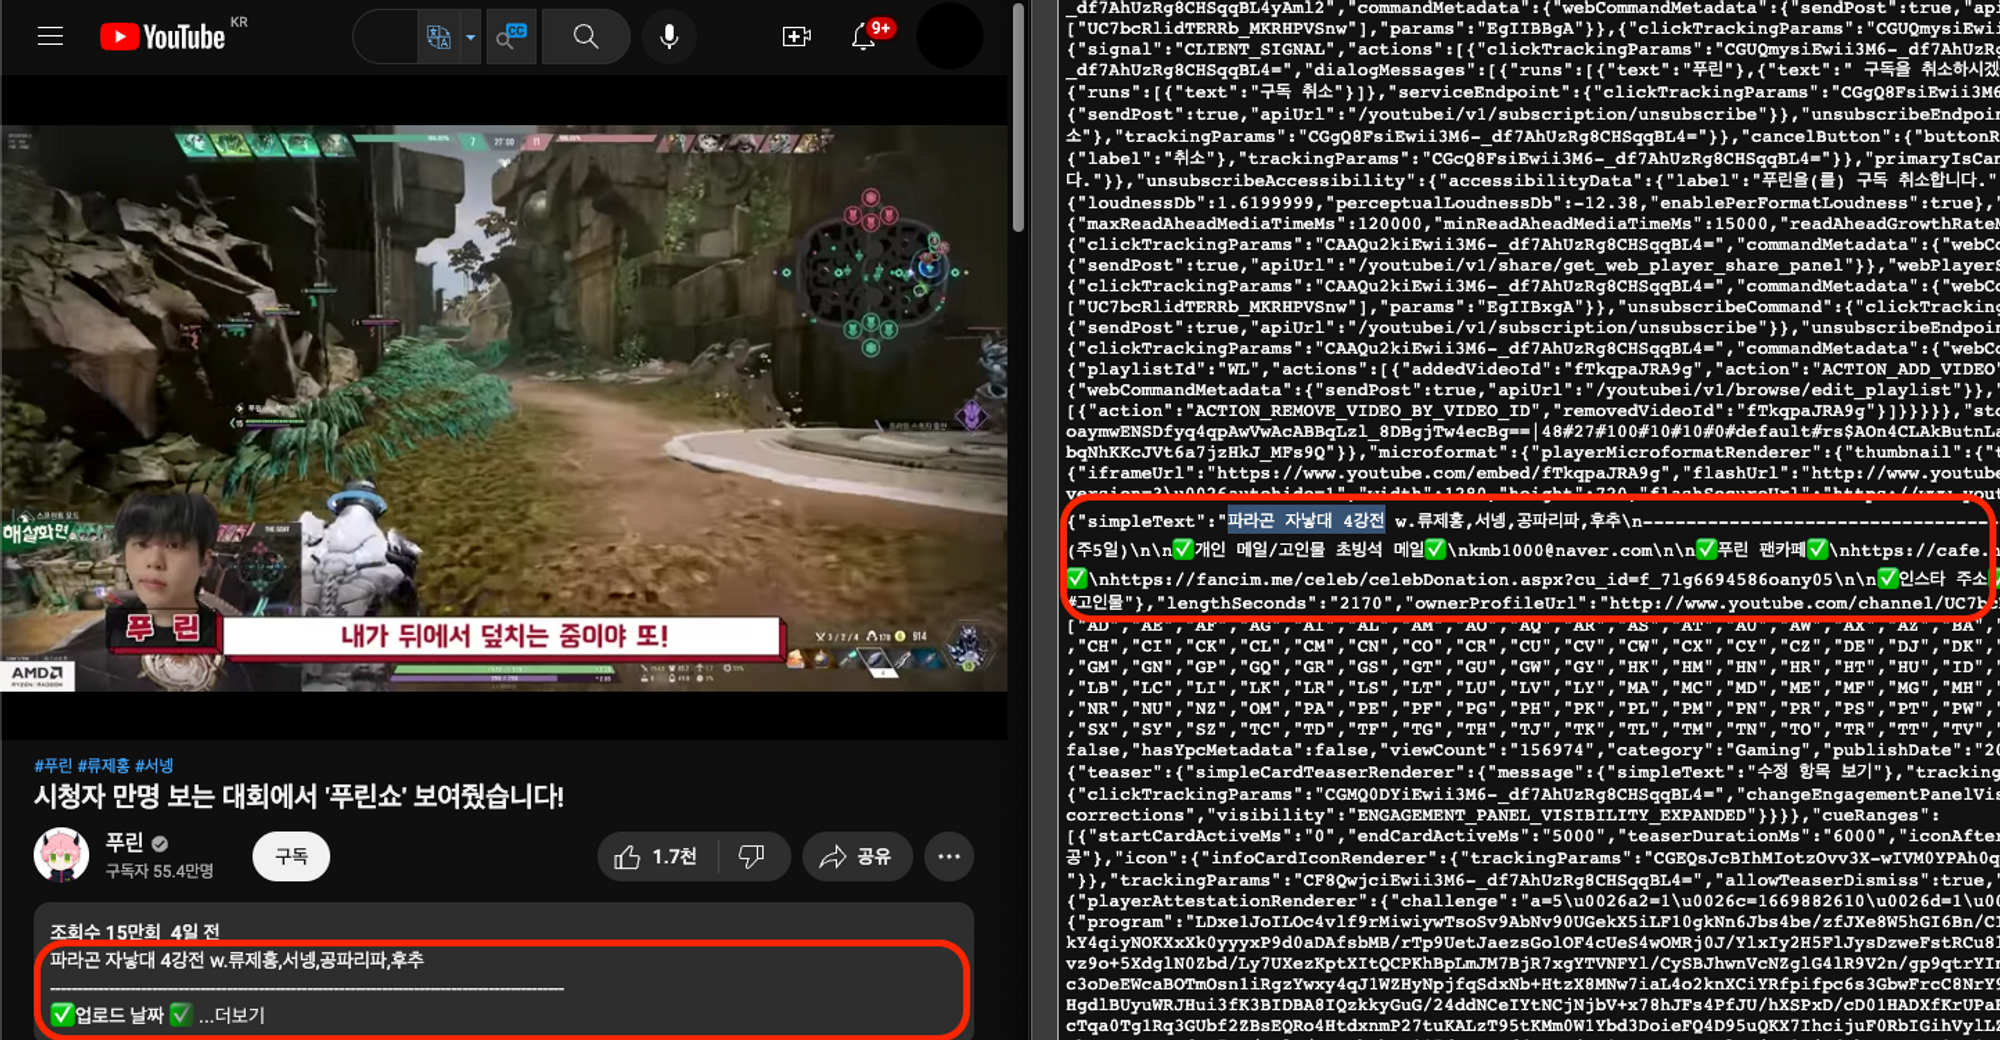Image resolution: width=2000 pixels, height=1040 pixels.
Task: Click the #류제홍 hashtag link
Action: click(x=103, y=766)
